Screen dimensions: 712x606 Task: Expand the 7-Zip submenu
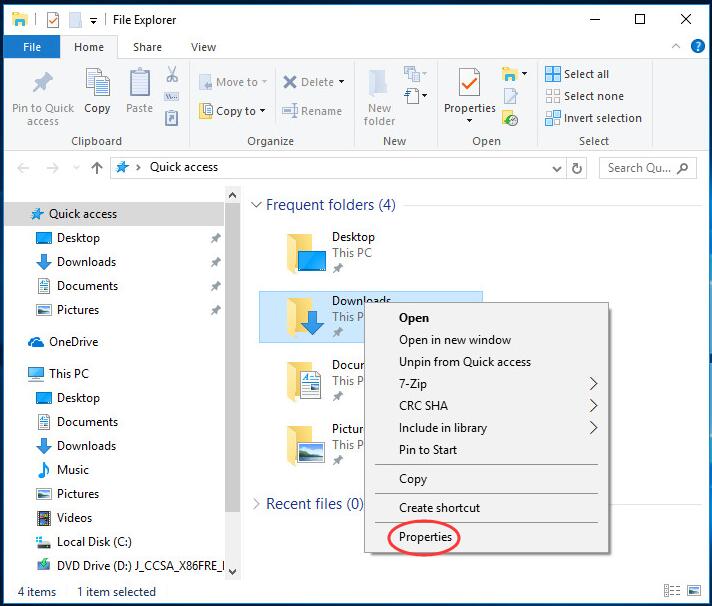(592, 384)
